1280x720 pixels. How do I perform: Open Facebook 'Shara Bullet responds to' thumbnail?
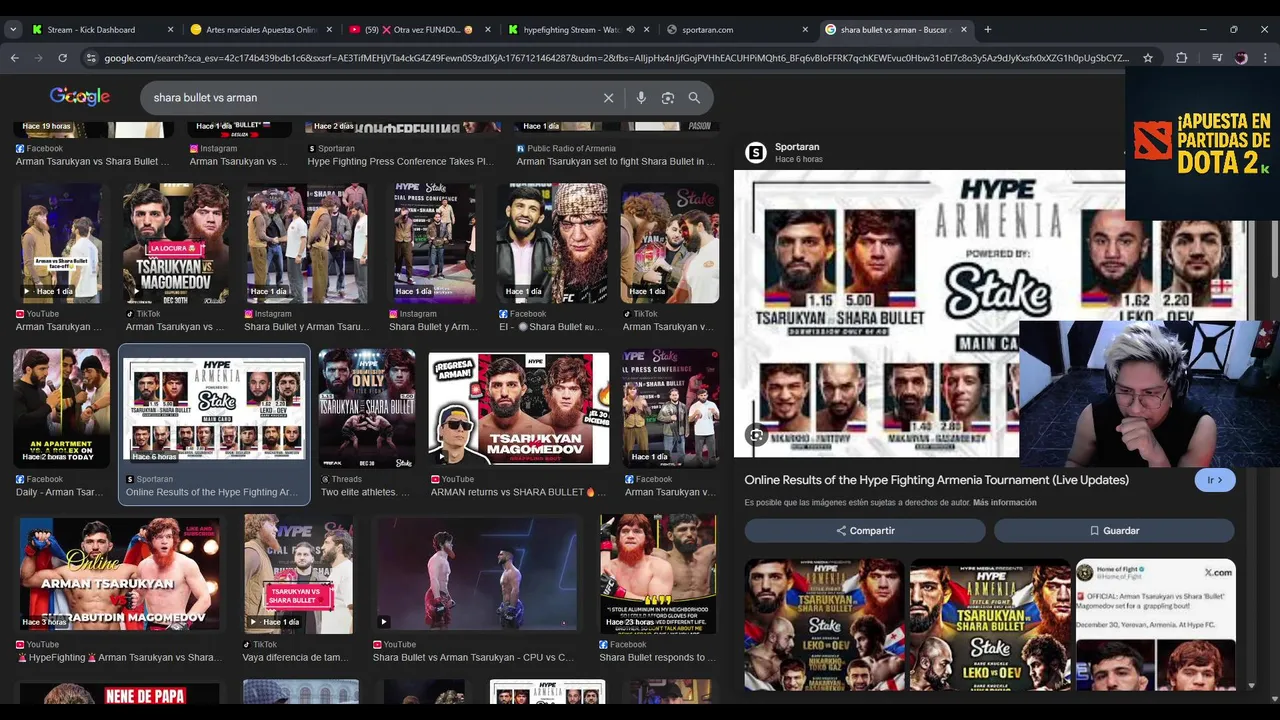pyautogui.click(x=658, y=574)
